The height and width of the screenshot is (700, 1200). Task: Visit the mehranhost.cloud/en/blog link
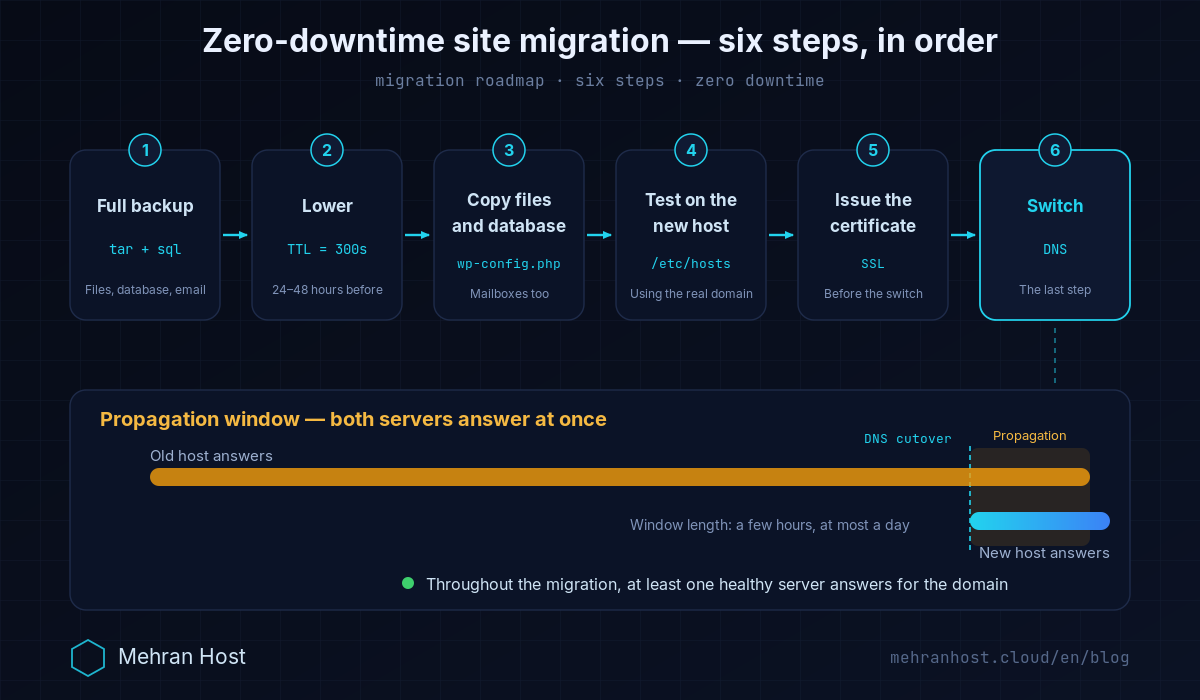tap(1010, 658)
